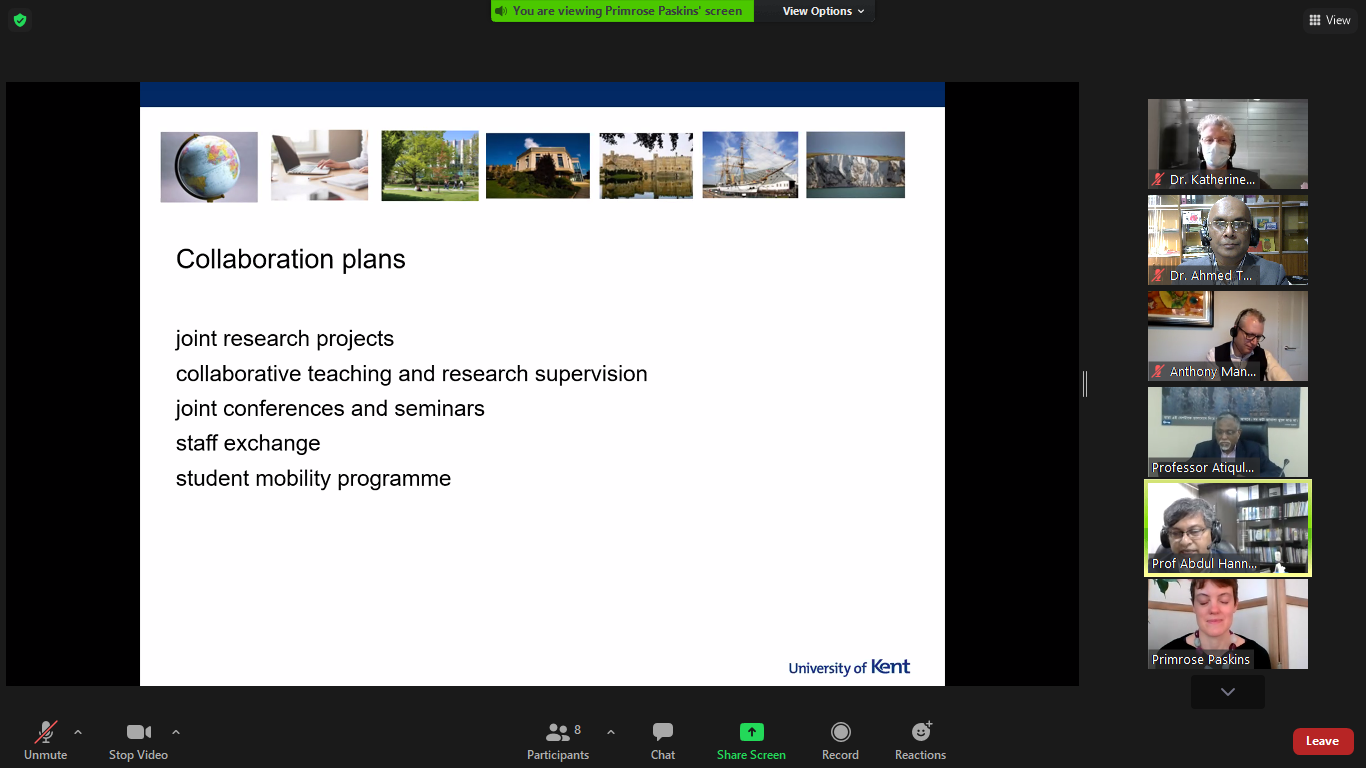Click the building at dusk image
The width and height of the screenshot is (1366, 768).
538,166
